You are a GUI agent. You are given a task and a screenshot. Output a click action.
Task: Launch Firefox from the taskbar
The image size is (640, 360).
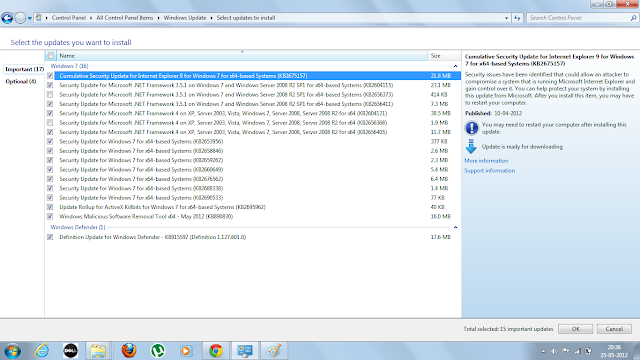click(x=129, y=351)
